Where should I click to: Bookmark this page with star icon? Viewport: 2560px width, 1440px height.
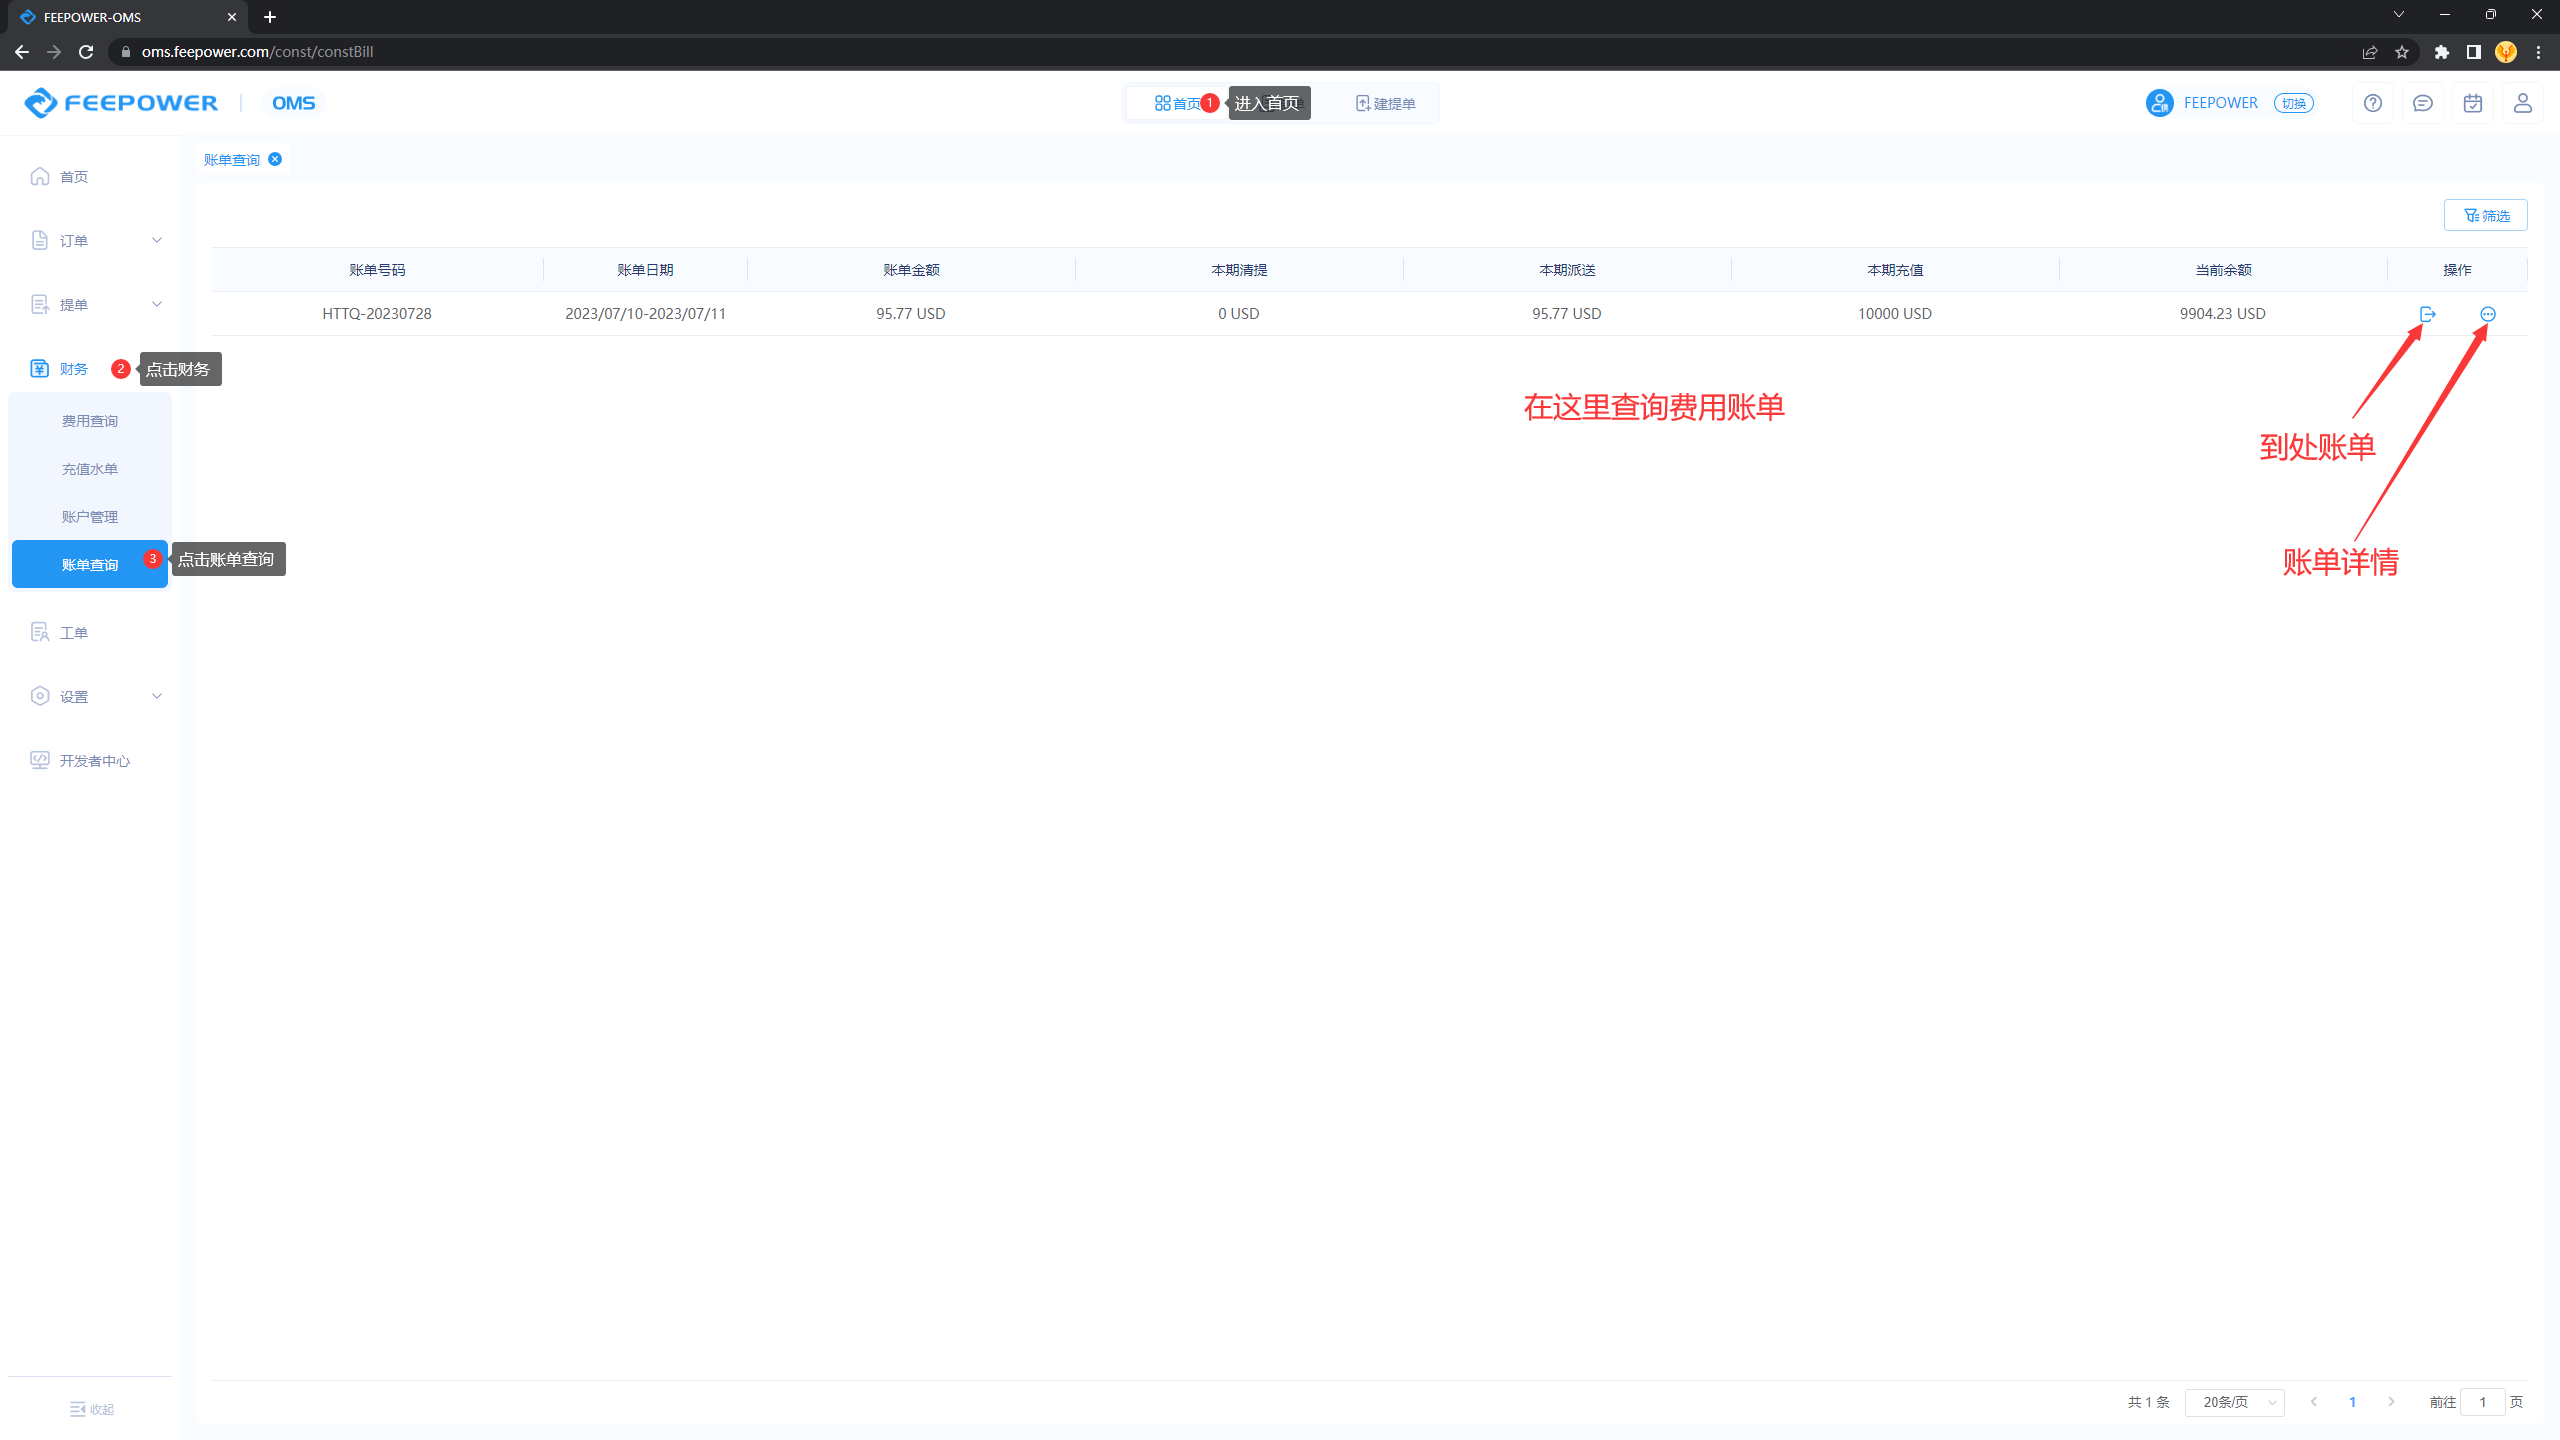2402,52
